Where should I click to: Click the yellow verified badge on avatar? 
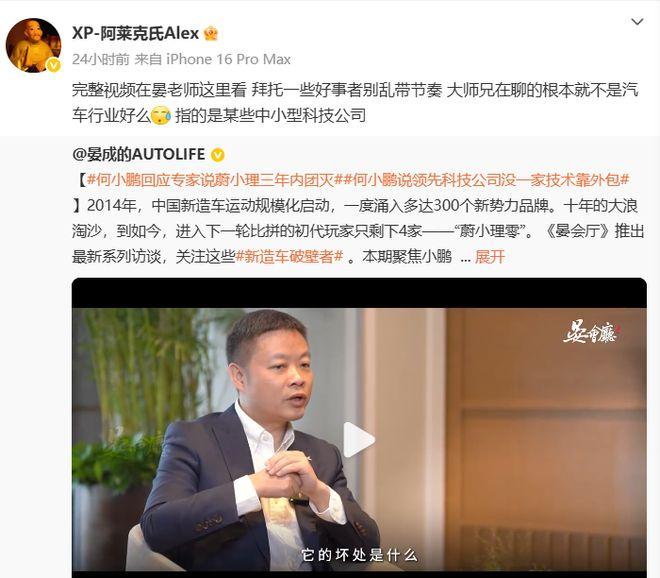[x=53, y=65]
